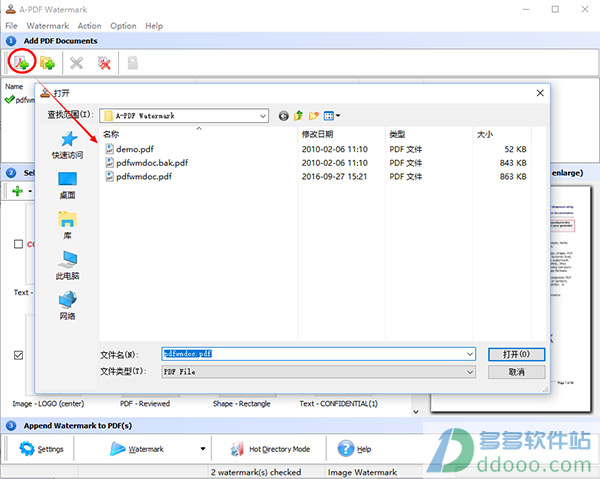Sort by 修改日期 date column header
The height and width of the screenshot is (479, 600).
coord(341,134)
